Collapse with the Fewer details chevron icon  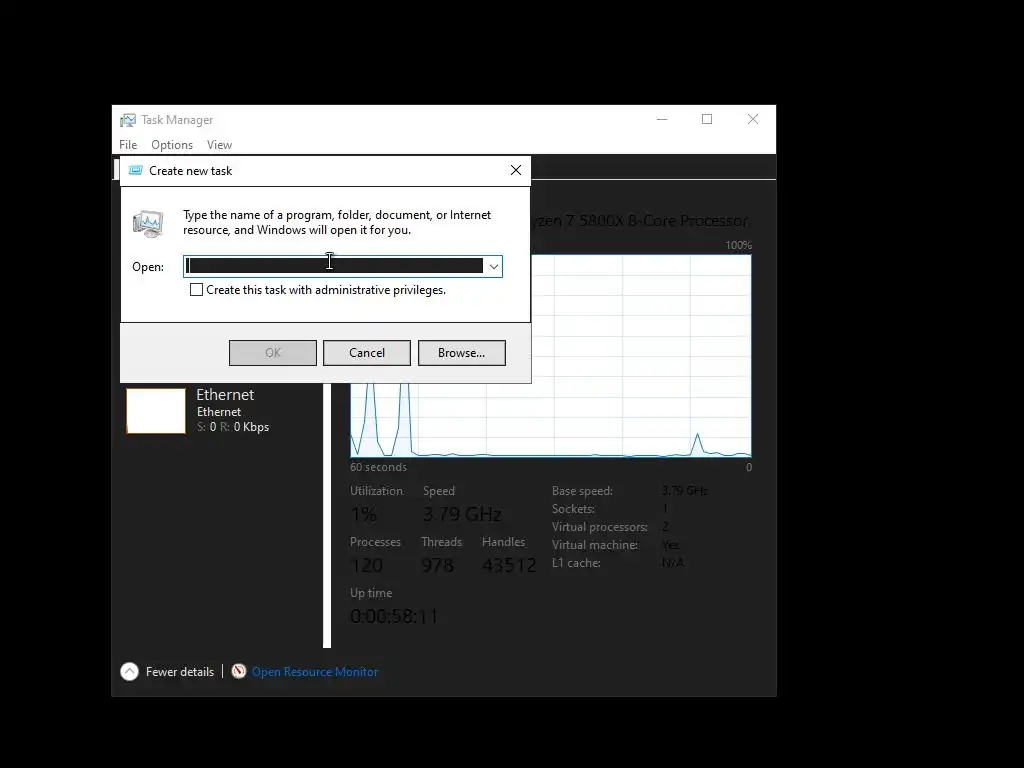(129, 671)
